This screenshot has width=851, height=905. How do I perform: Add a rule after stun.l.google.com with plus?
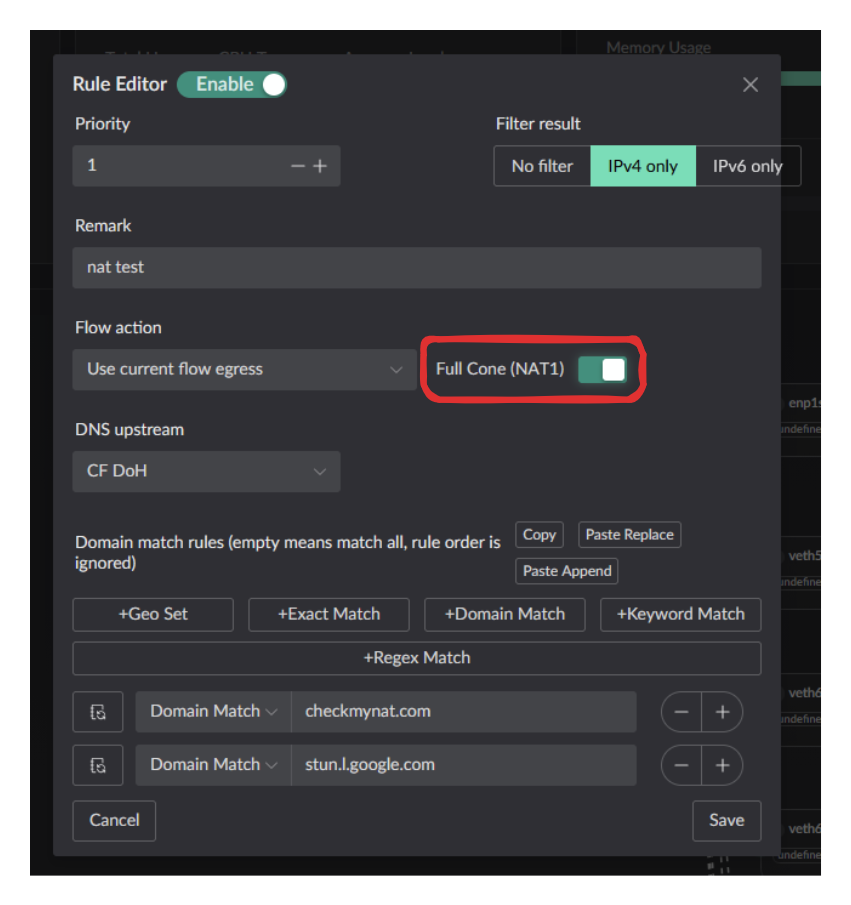pyautogui.click(x=722, y=766)
